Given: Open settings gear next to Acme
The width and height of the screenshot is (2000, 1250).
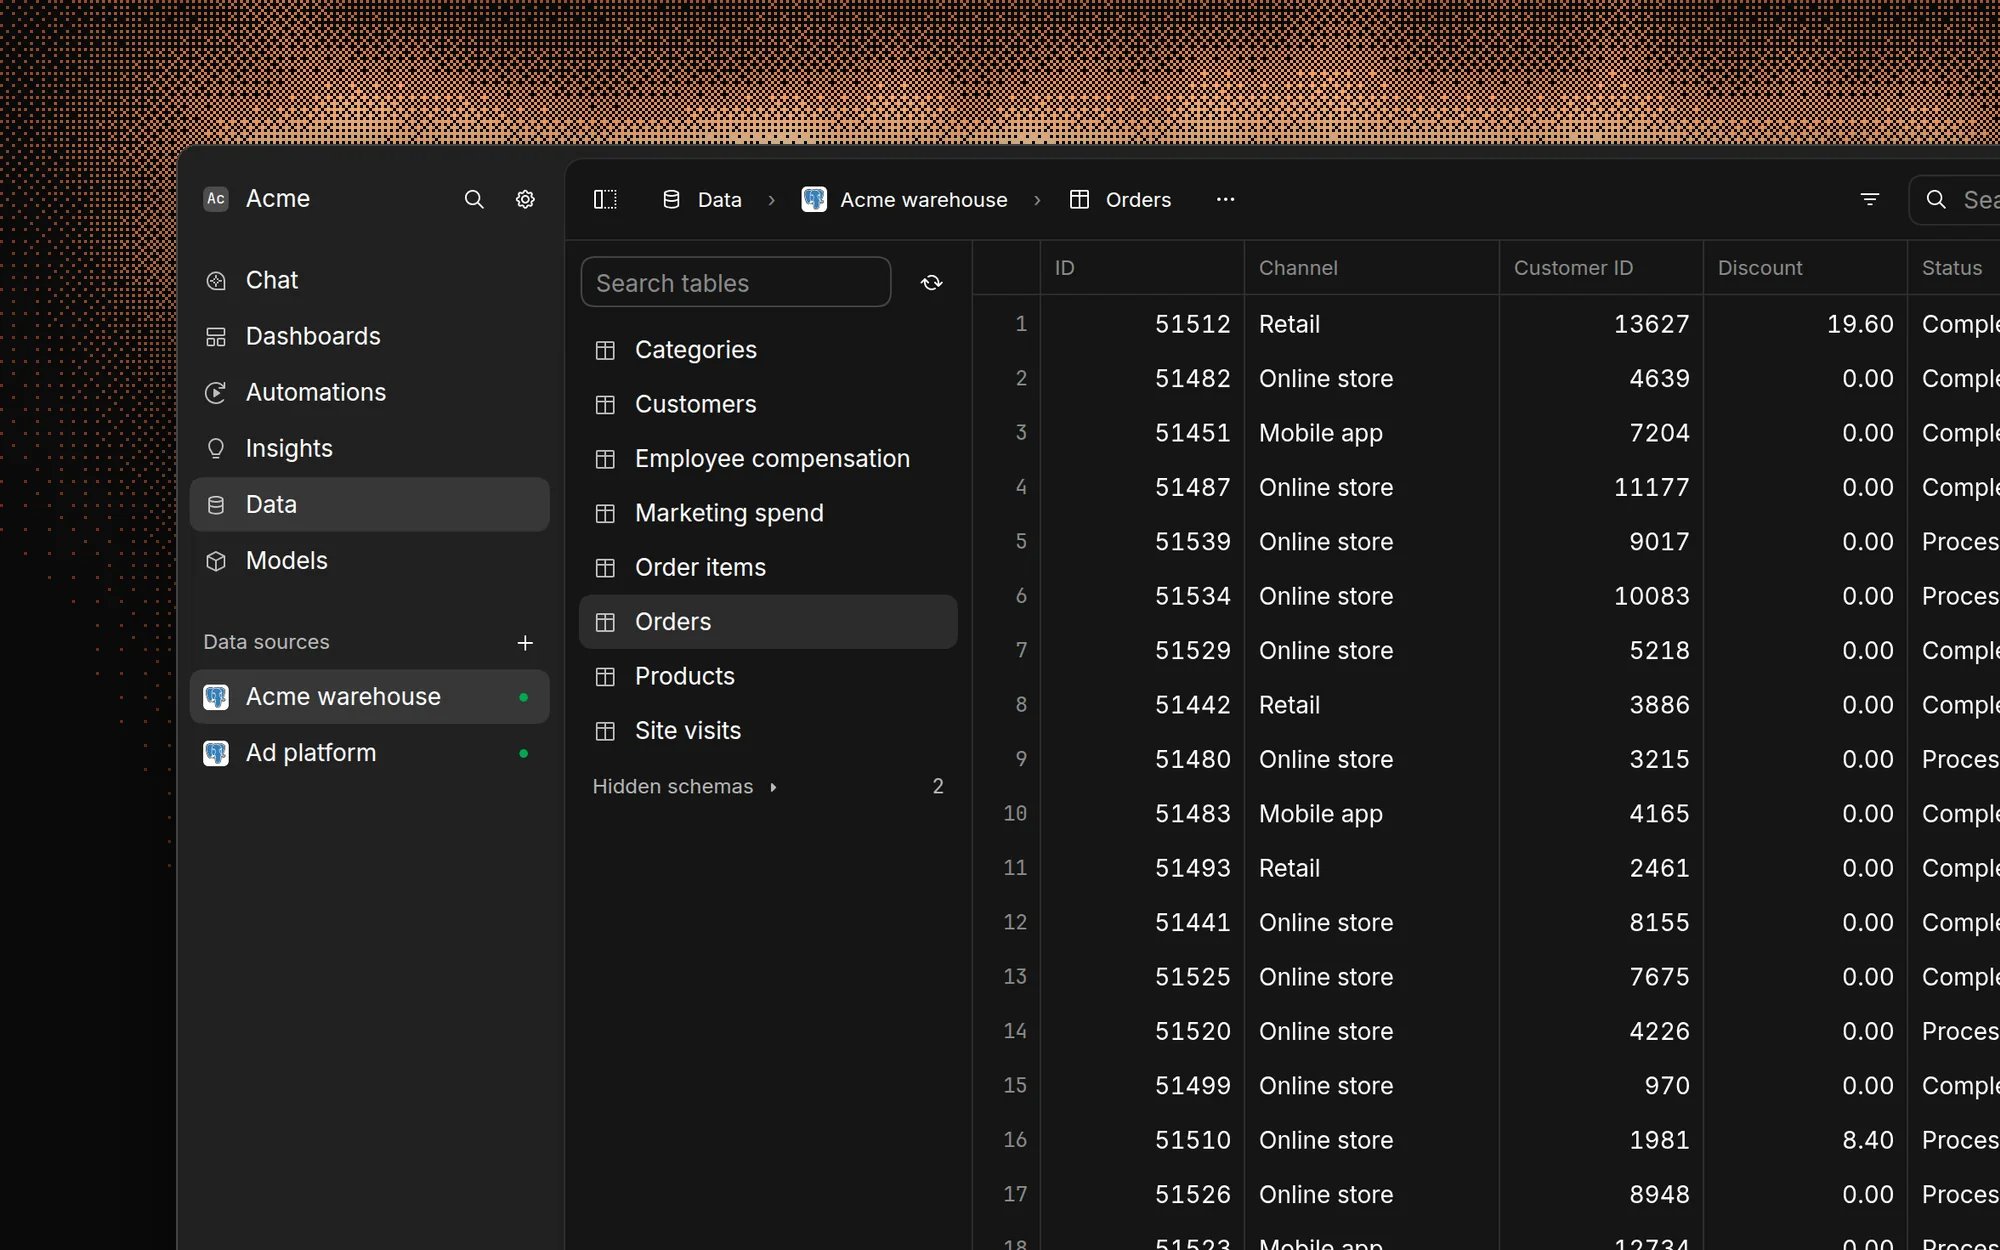Looking at the screenshot, I should pos(525,199).
